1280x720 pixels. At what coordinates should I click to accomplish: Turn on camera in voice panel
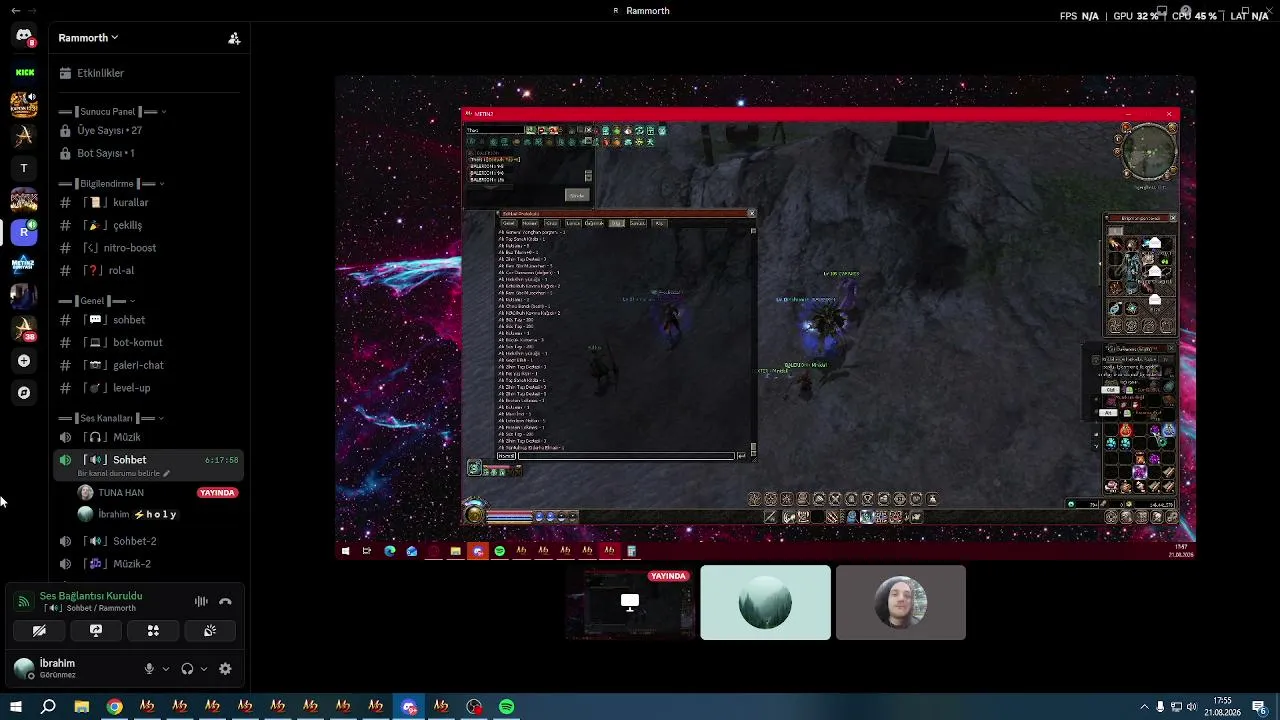point(39,631)
